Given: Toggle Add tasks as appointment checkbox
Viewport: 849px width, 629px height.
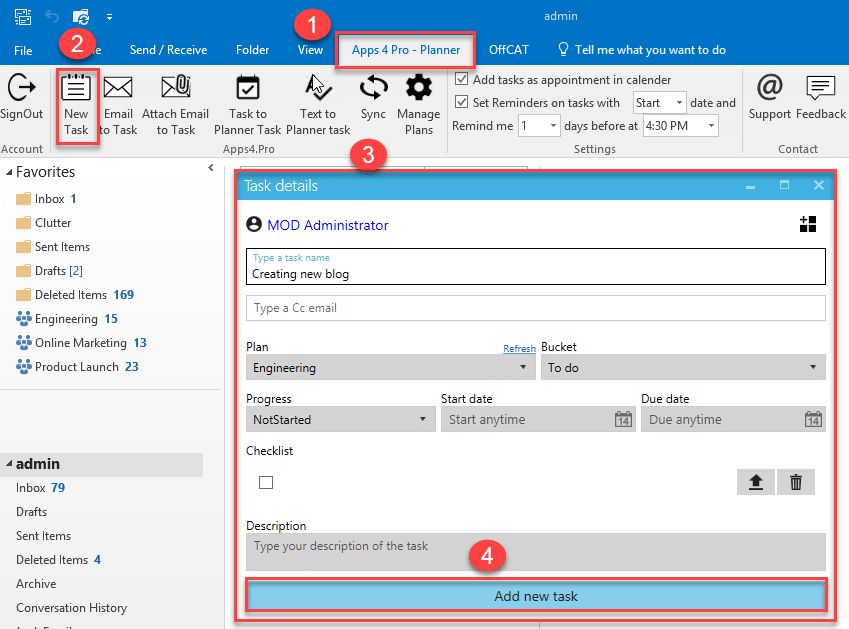Looking at the screenshot, I should (x=461, y=79).
